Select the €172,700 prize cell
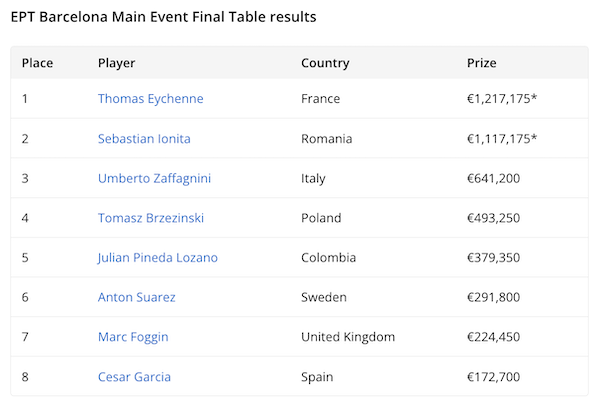This screenshot has height=414, width=600. pos(494,377)
